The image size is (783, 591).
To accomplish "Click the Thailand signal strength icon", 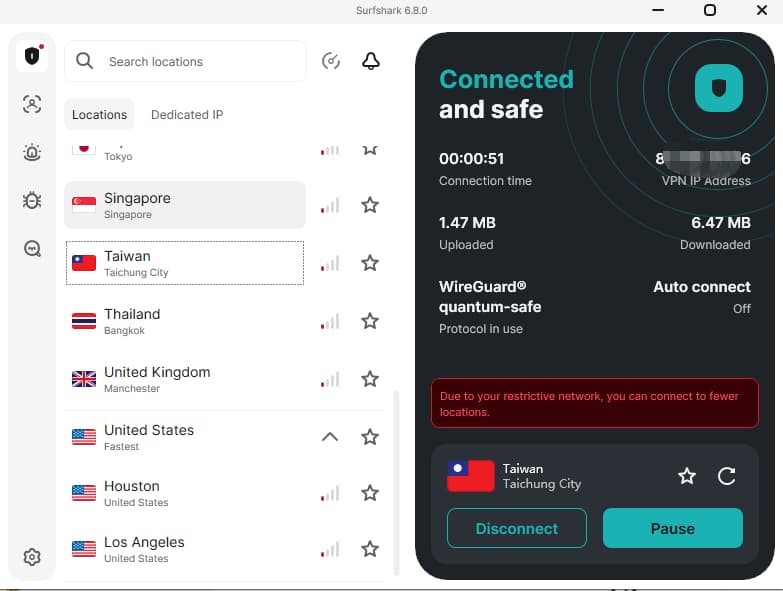I will point(330,321).
